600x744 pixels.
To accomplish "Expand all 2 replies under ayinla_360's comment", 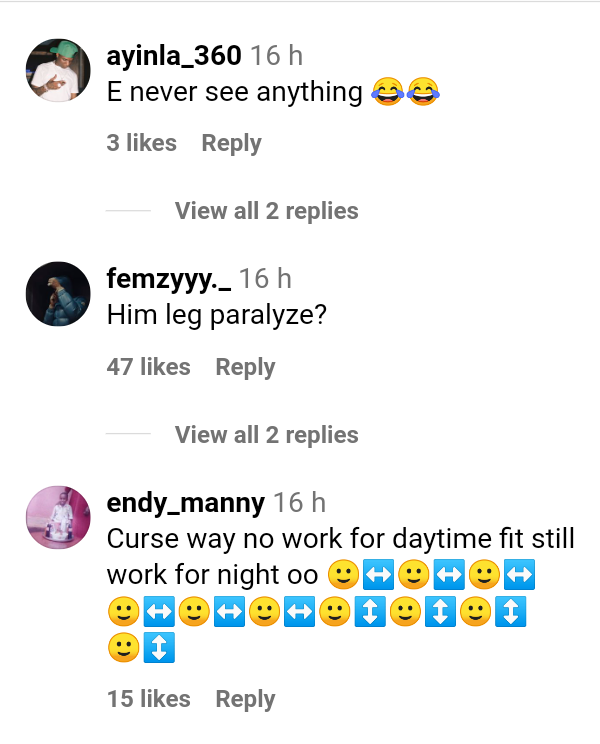I will tap(266, 211).
